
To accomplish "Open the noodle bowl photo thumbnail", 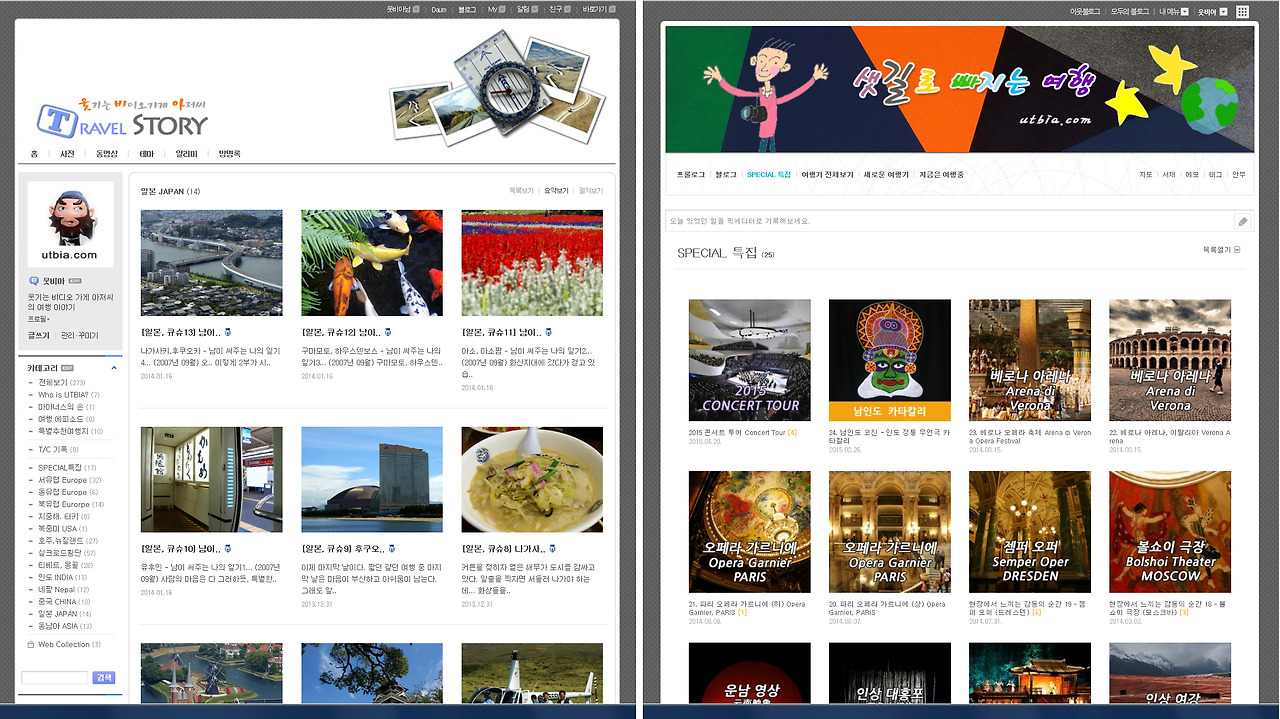I will pos(532,480).
